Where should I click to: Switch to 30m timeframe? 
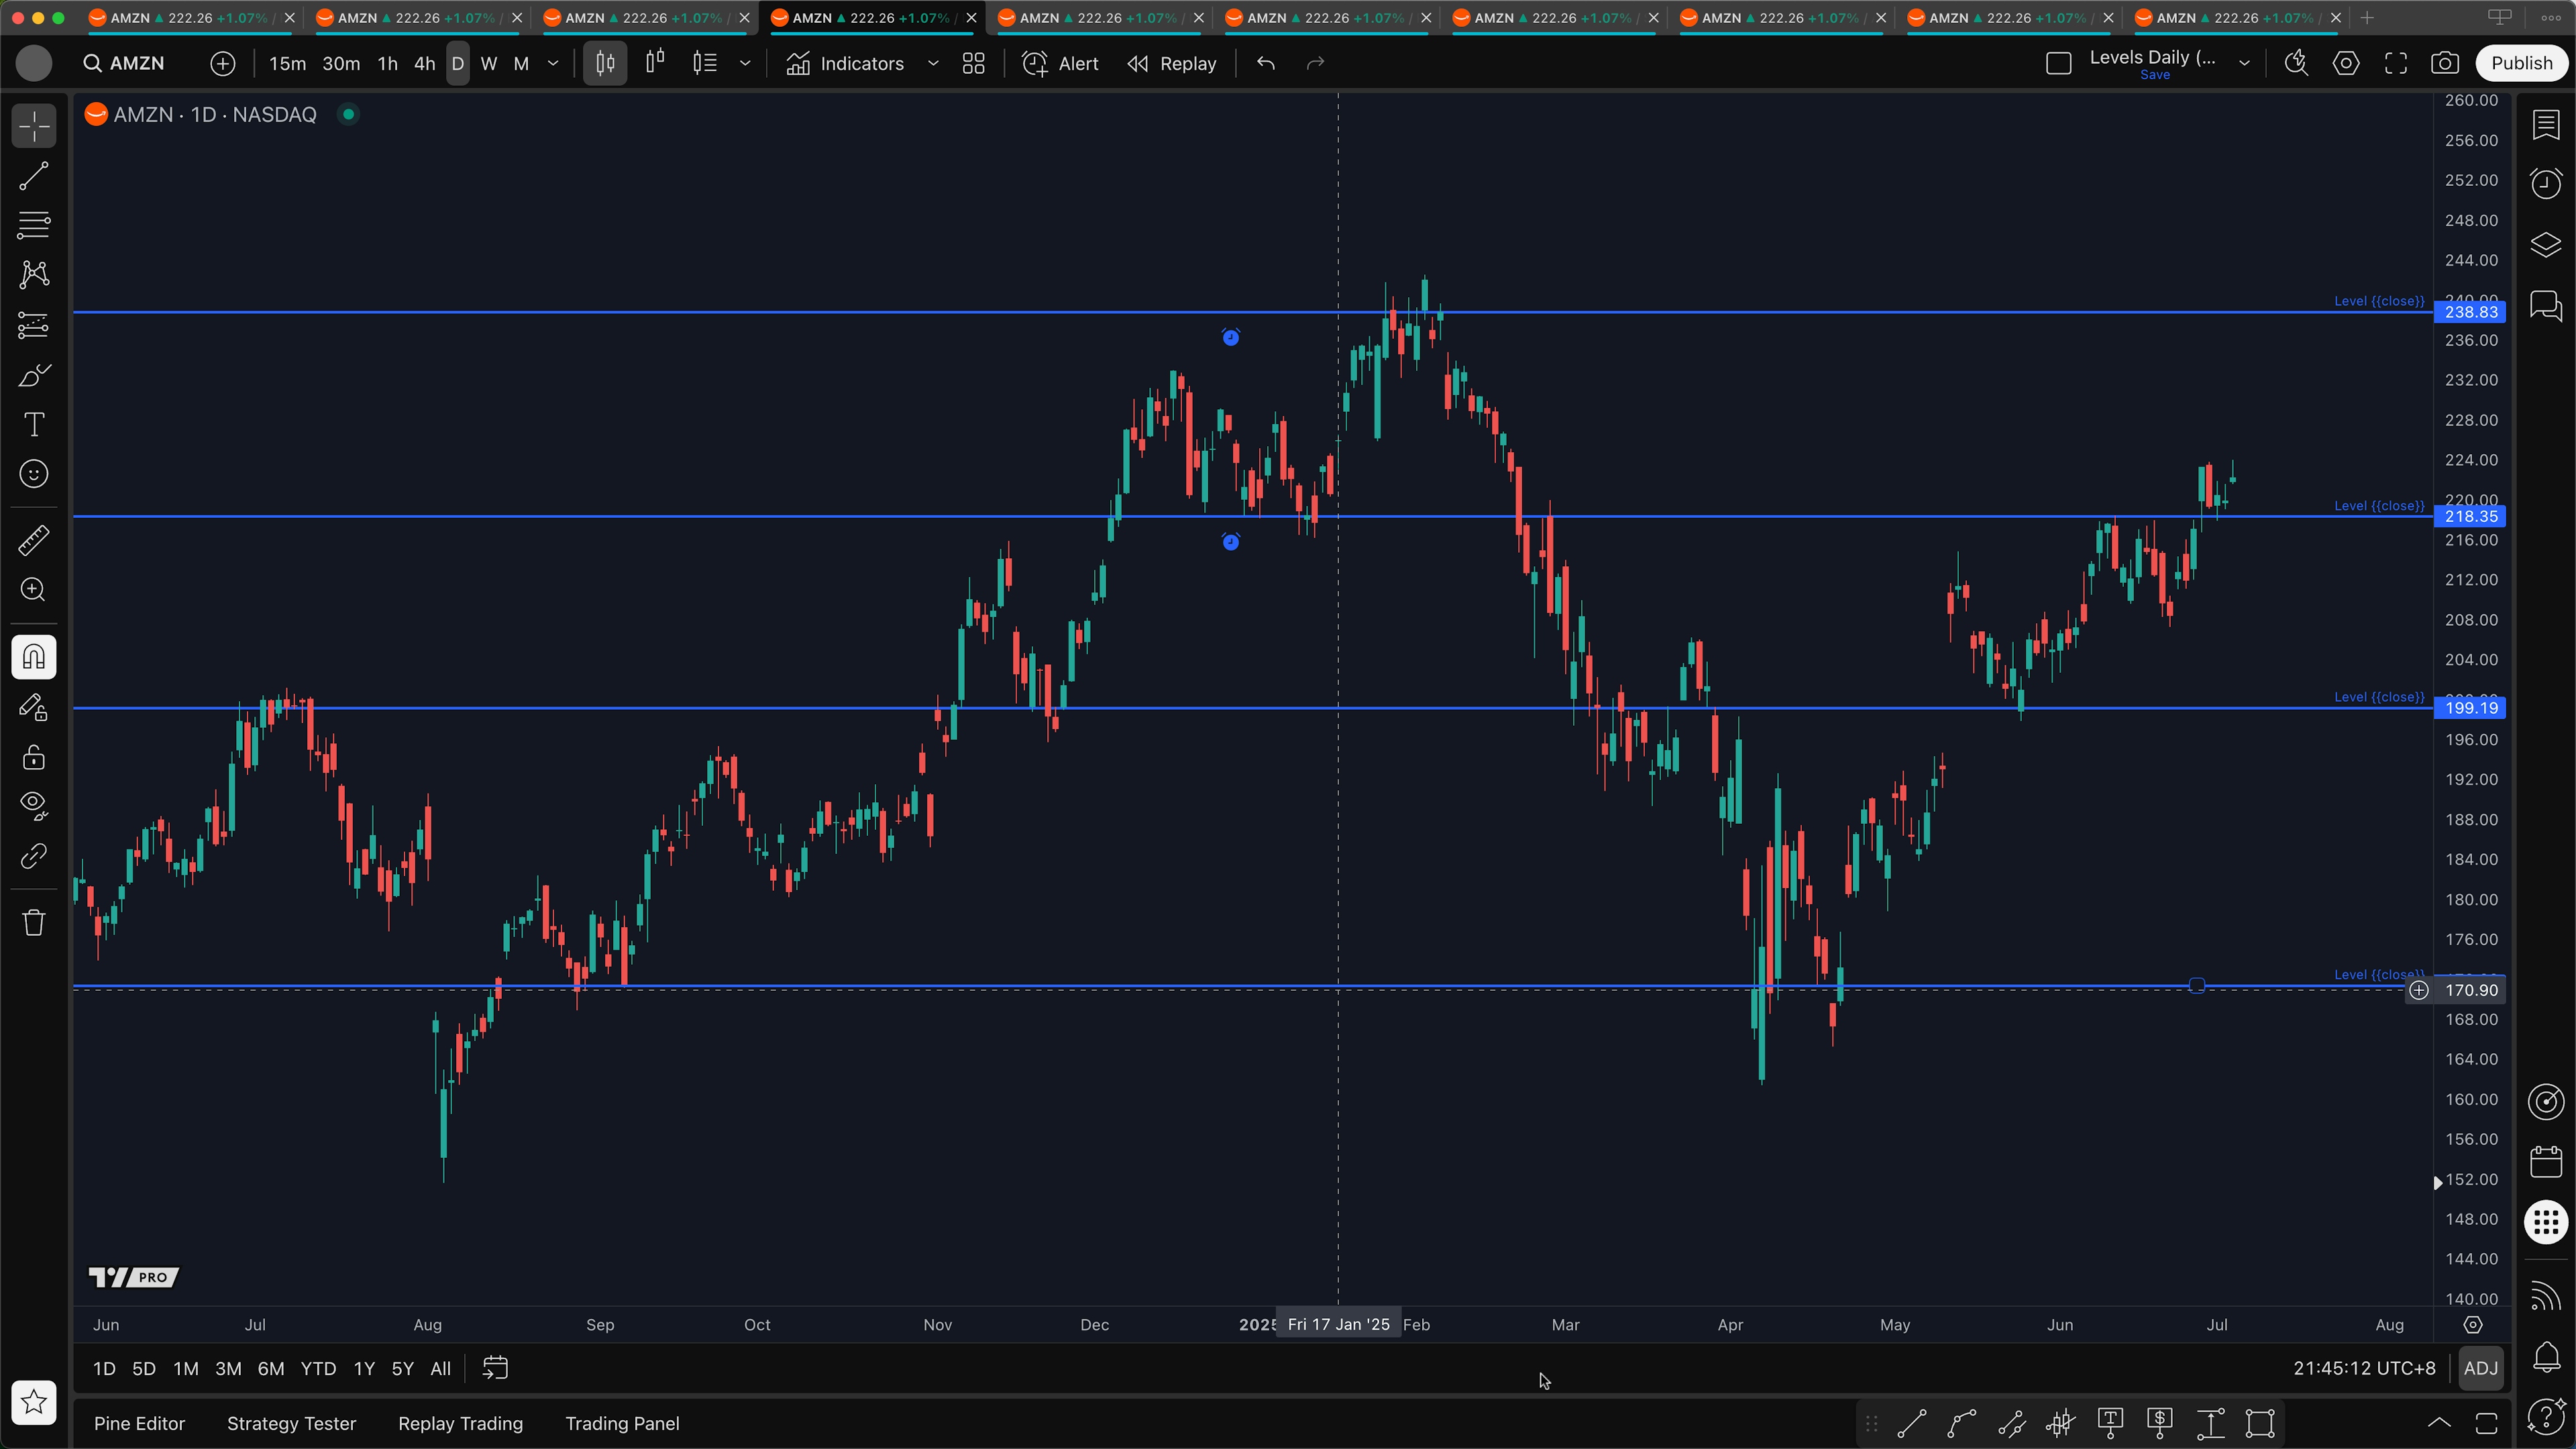[341, 63]
